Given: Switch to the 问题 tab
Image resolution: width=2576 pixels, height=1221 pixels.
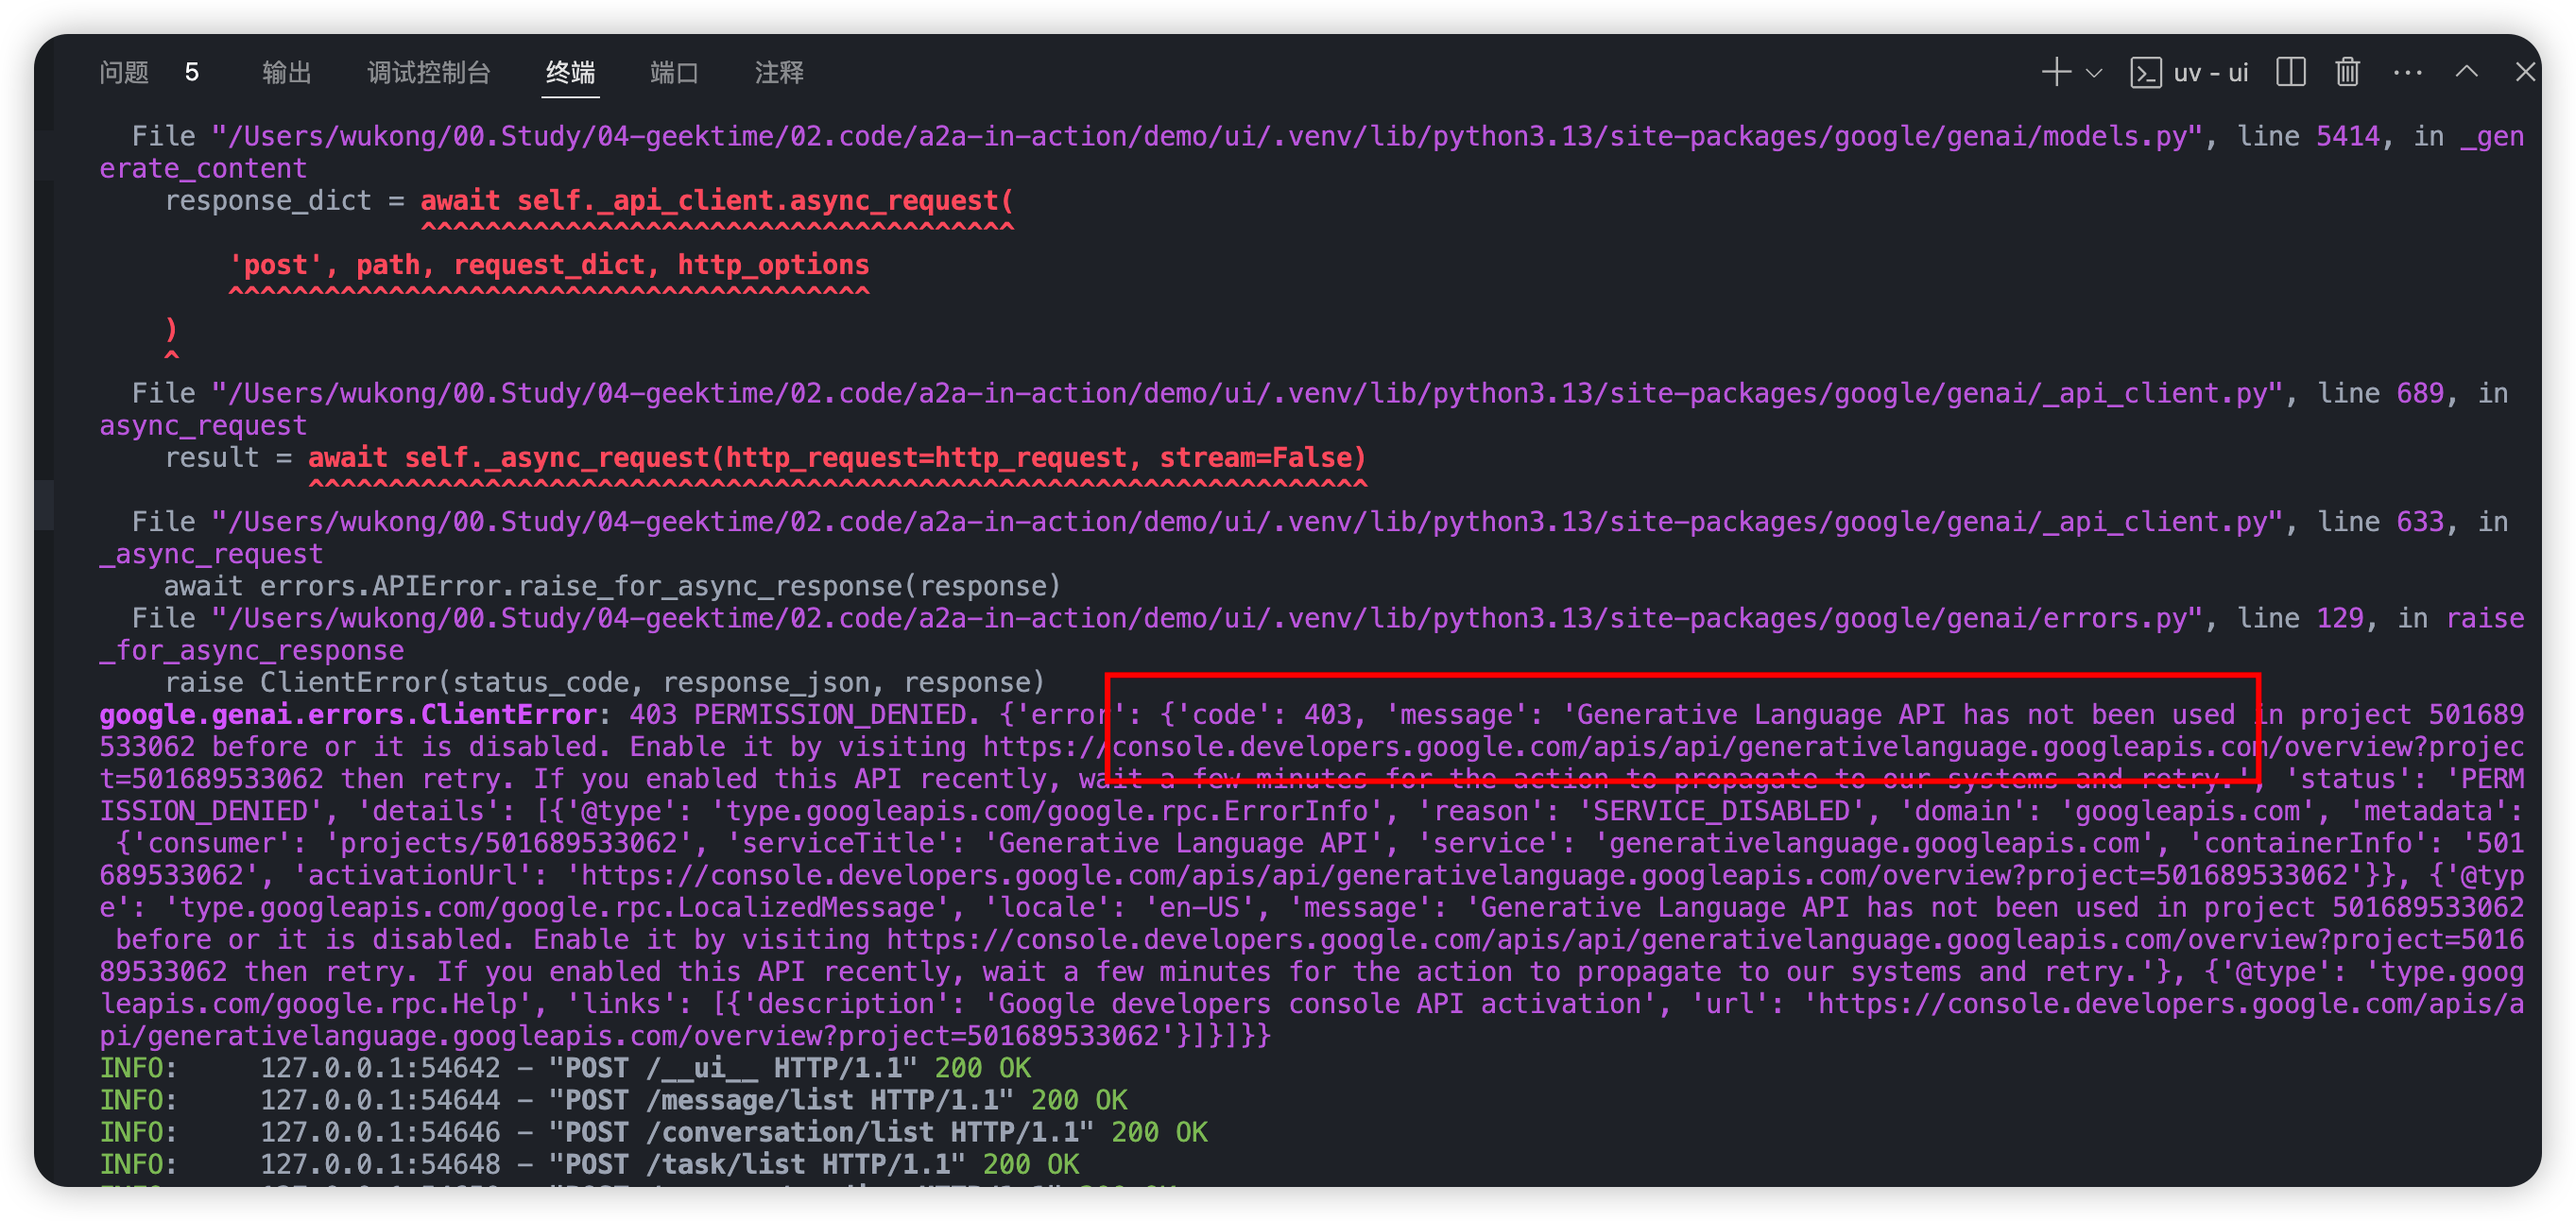Looking at the screenshot, I should tap(124, 72).
